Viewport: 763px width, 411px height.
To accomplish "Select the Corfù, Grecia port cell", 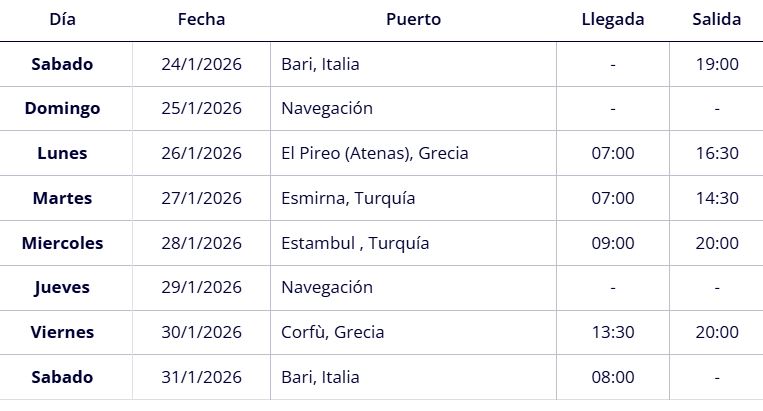I will tap(333, 332).
